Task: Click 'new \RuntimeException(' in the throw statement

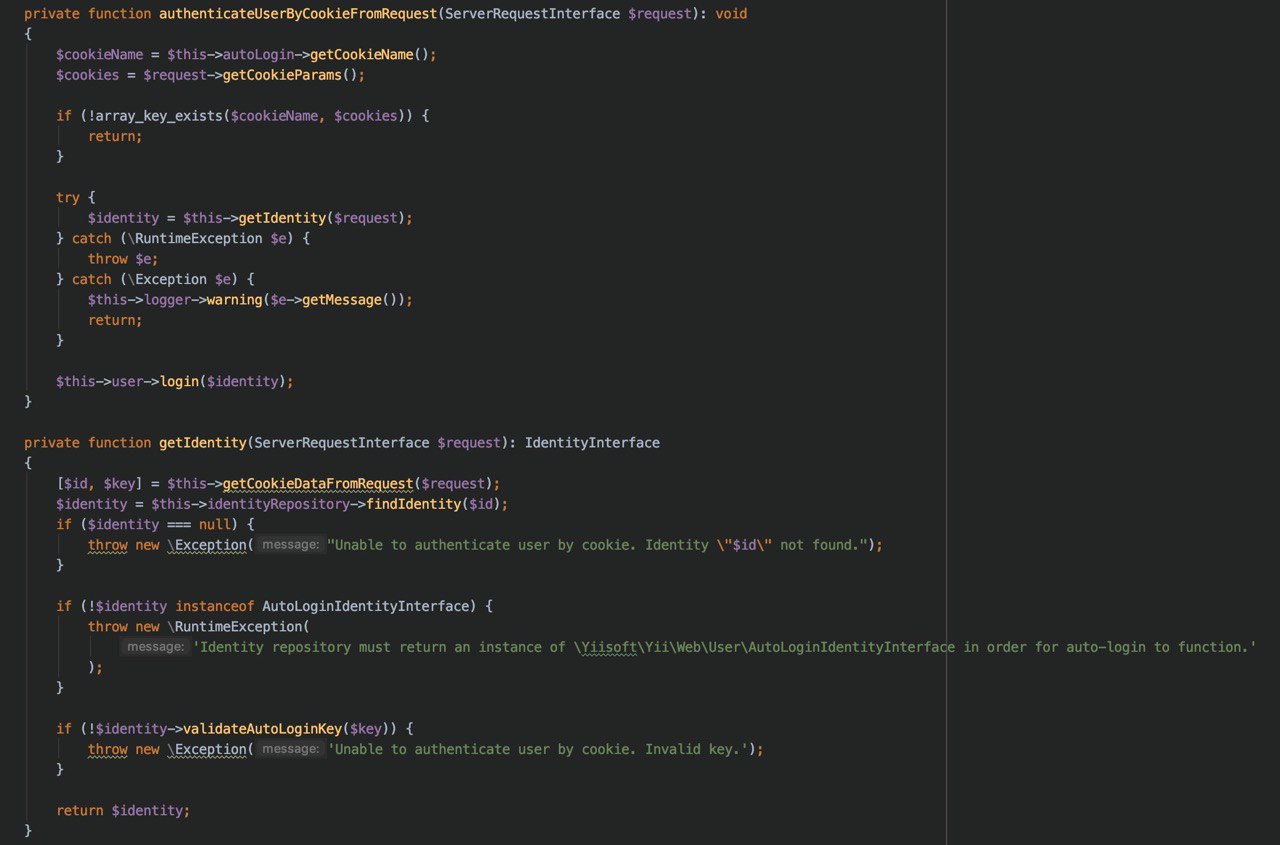Action: (x=223, y=627)
